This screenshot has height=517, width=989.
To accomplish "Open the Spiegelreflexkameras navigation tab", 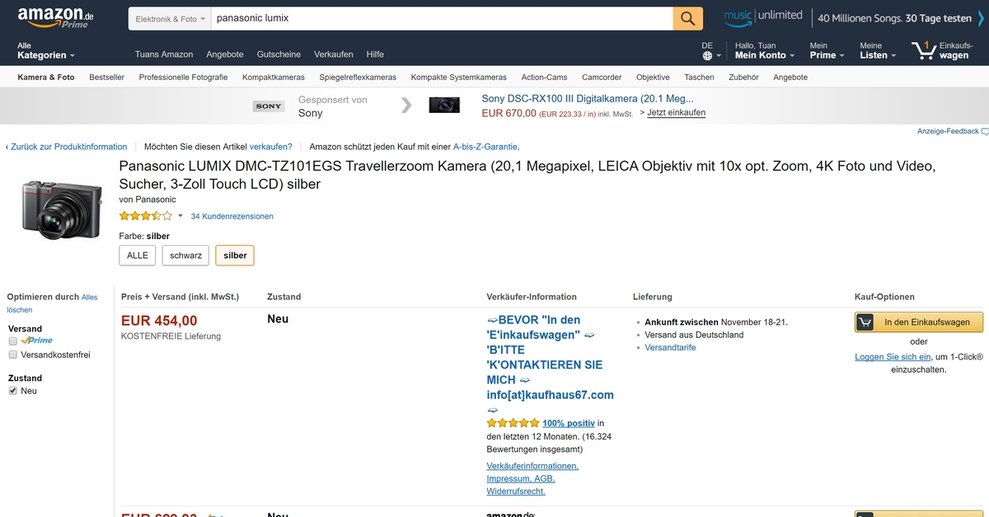I will [358, 77].
